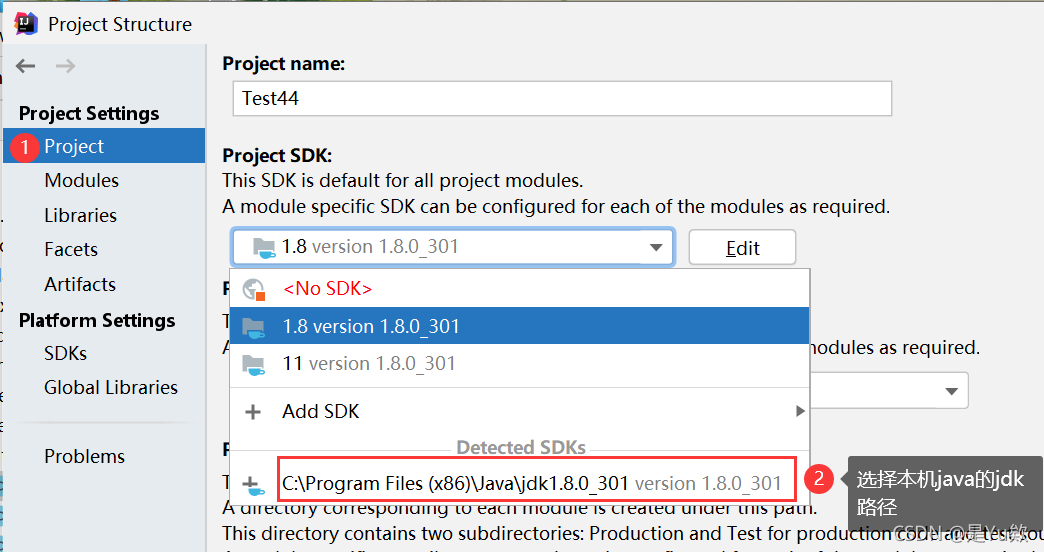
Task: Open the Libraries settings page
Action: 80,215
